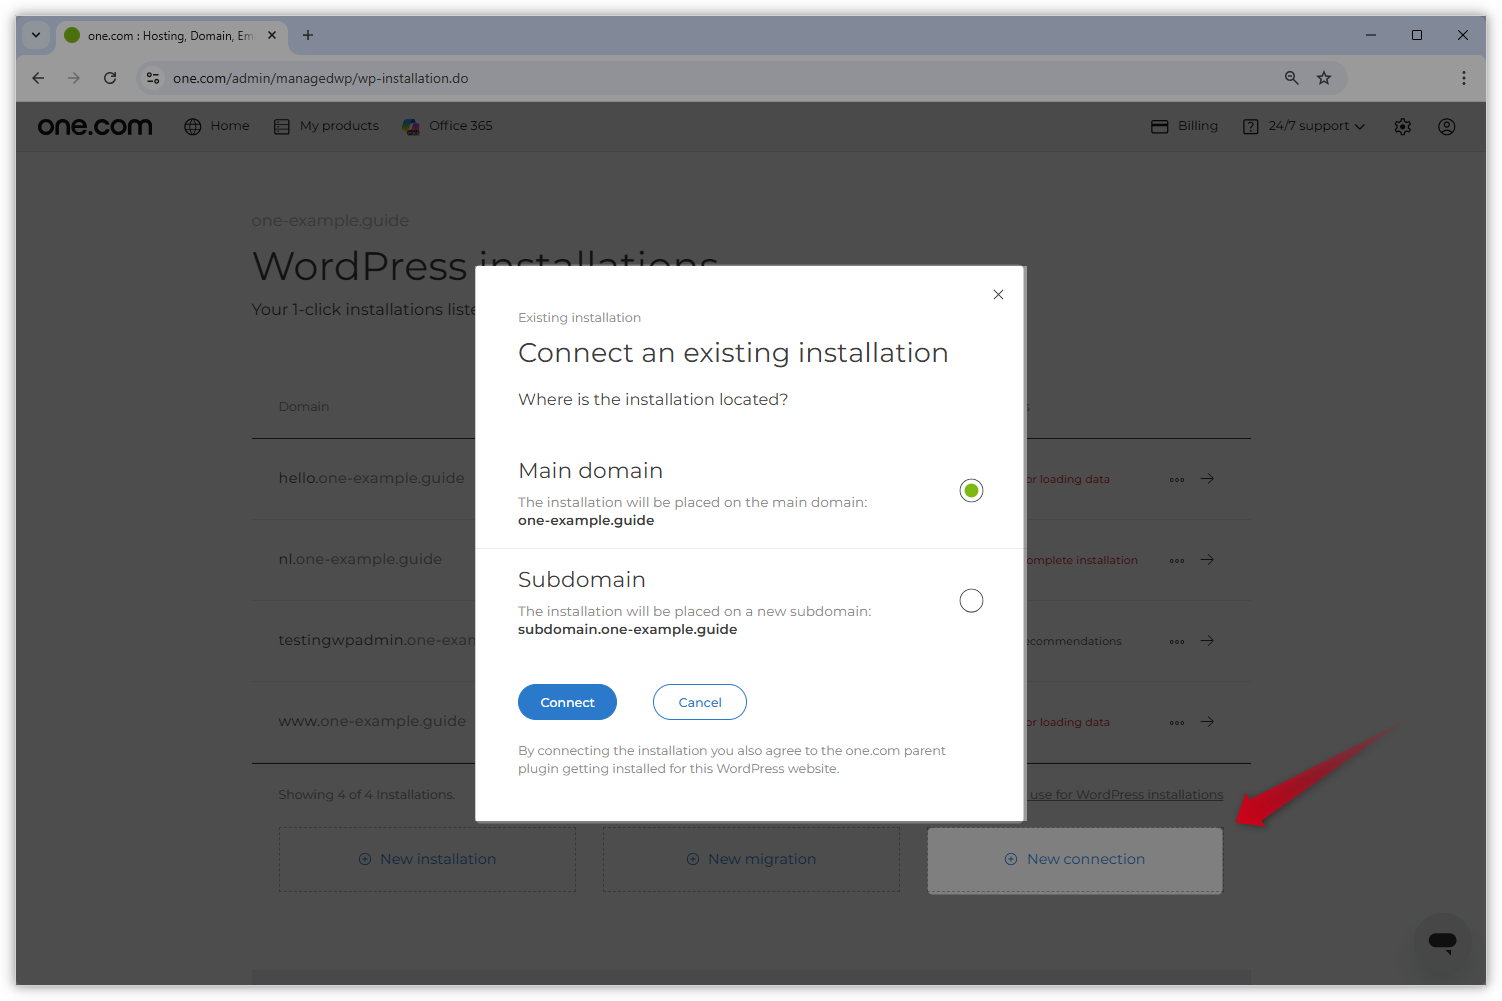Select the Subdomain radio option
This screenshot has width=1502, height=1001.
coord(971,600)
